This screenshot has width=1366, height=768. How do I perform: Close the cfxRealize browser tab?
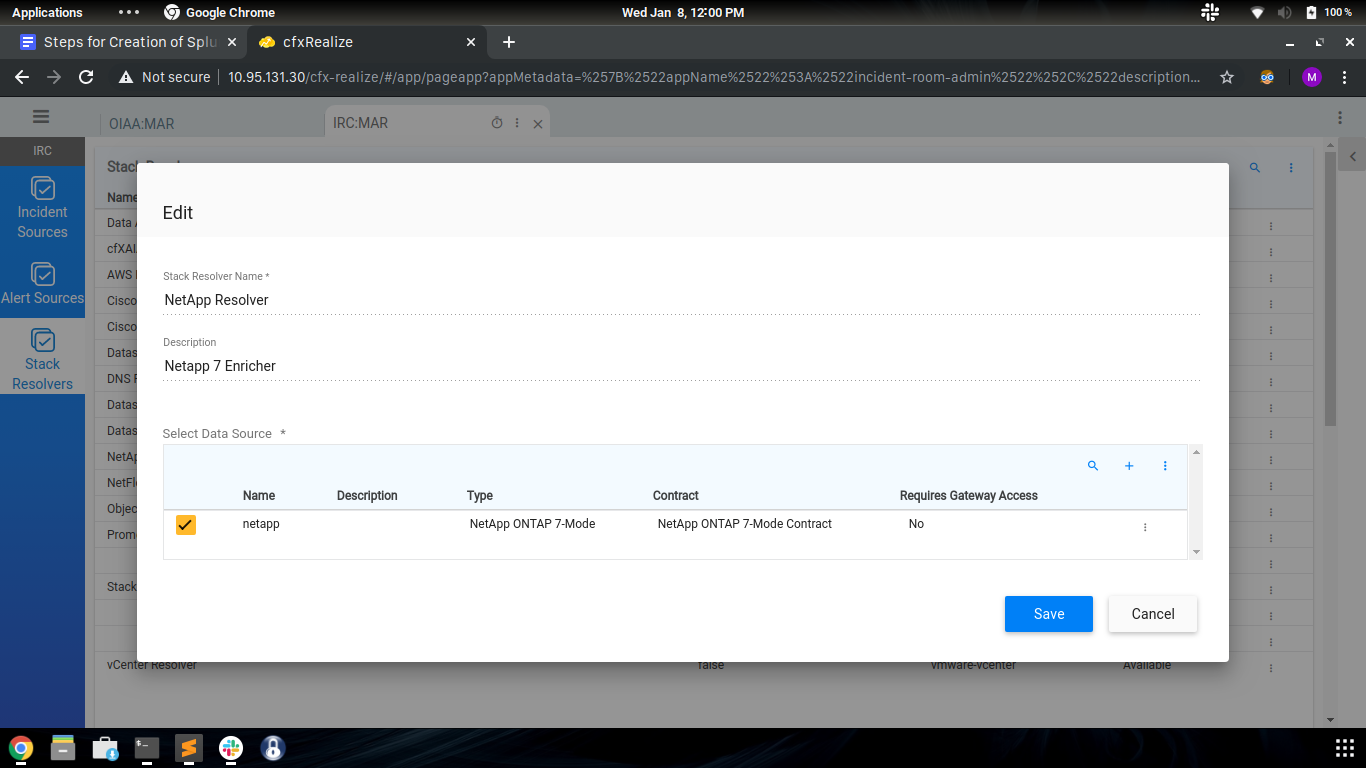tap(472, 42)
